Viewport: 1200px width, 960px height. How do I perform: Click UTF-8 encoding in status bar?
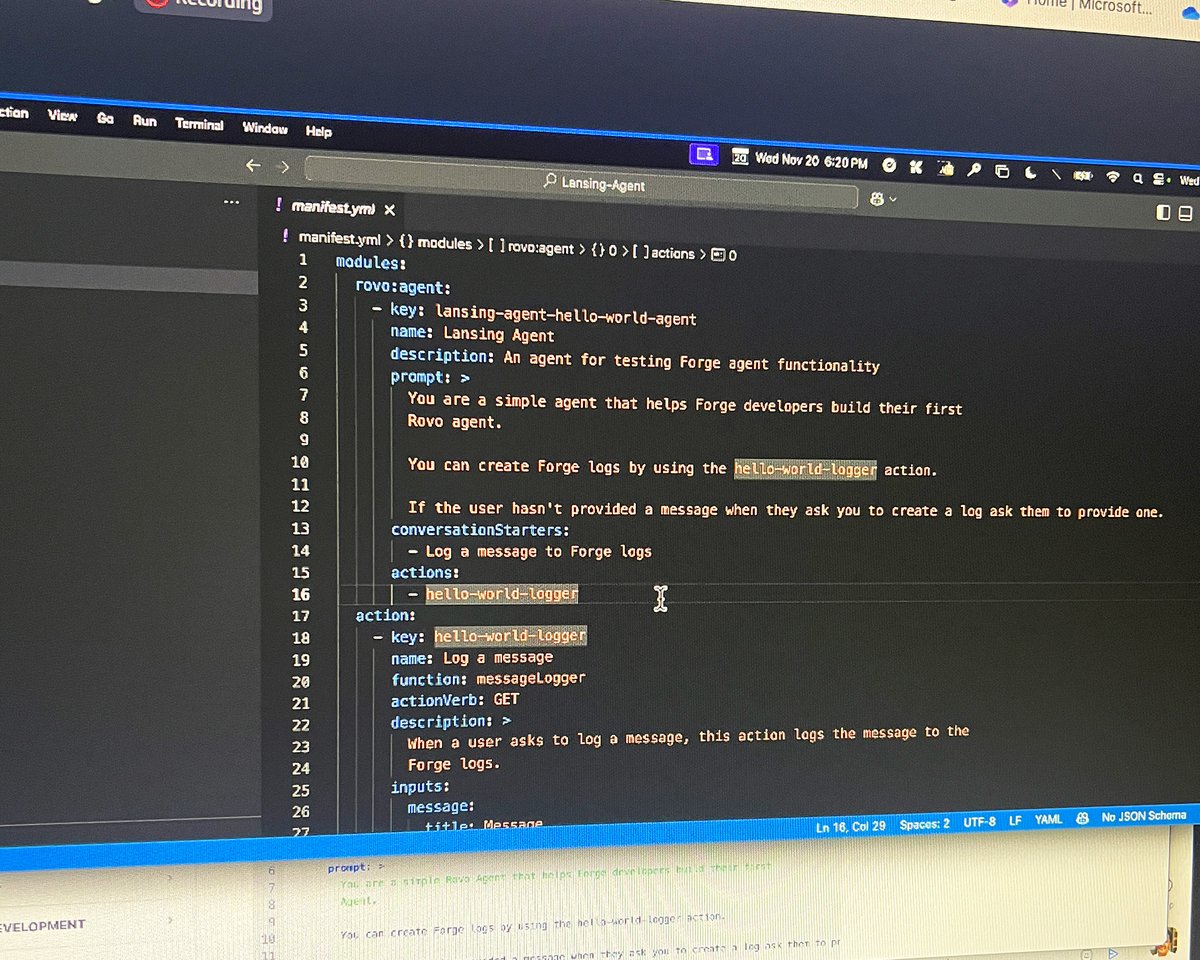(x=979, y=822)
